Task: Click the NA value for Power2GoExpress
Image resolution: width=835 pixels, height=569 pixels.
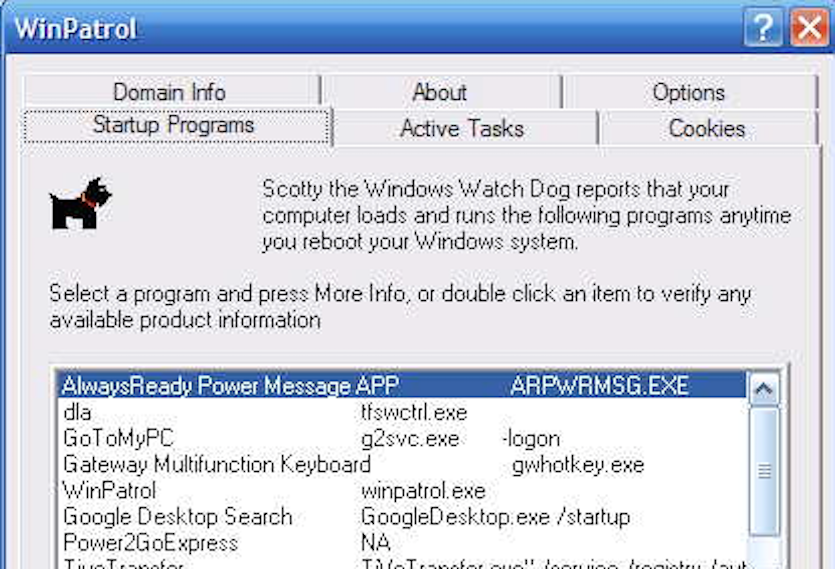Action: [375, 542]
